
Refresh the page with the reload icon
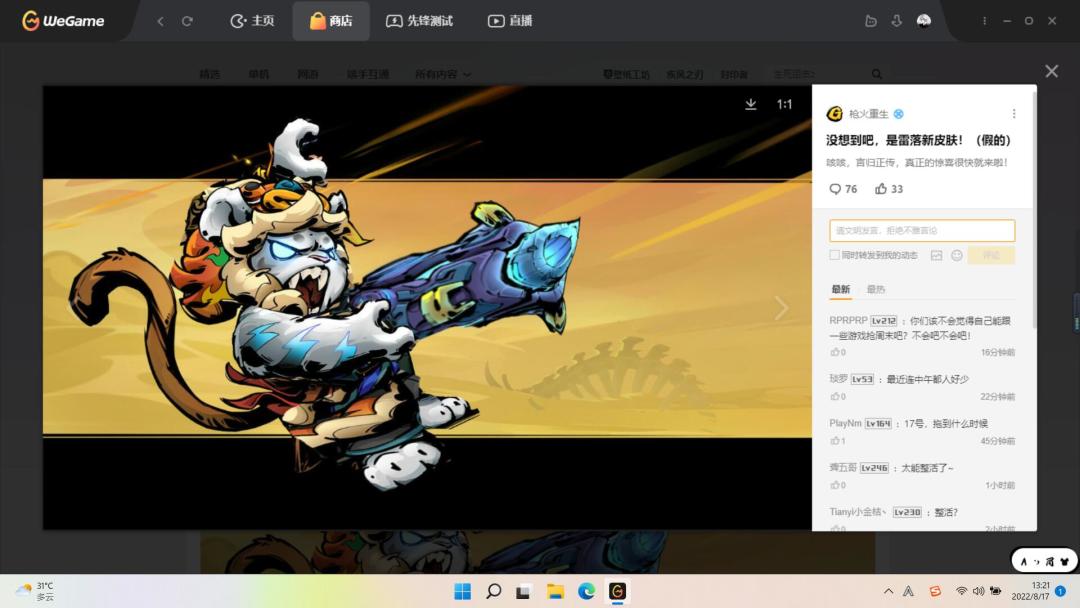click(187, 21)
